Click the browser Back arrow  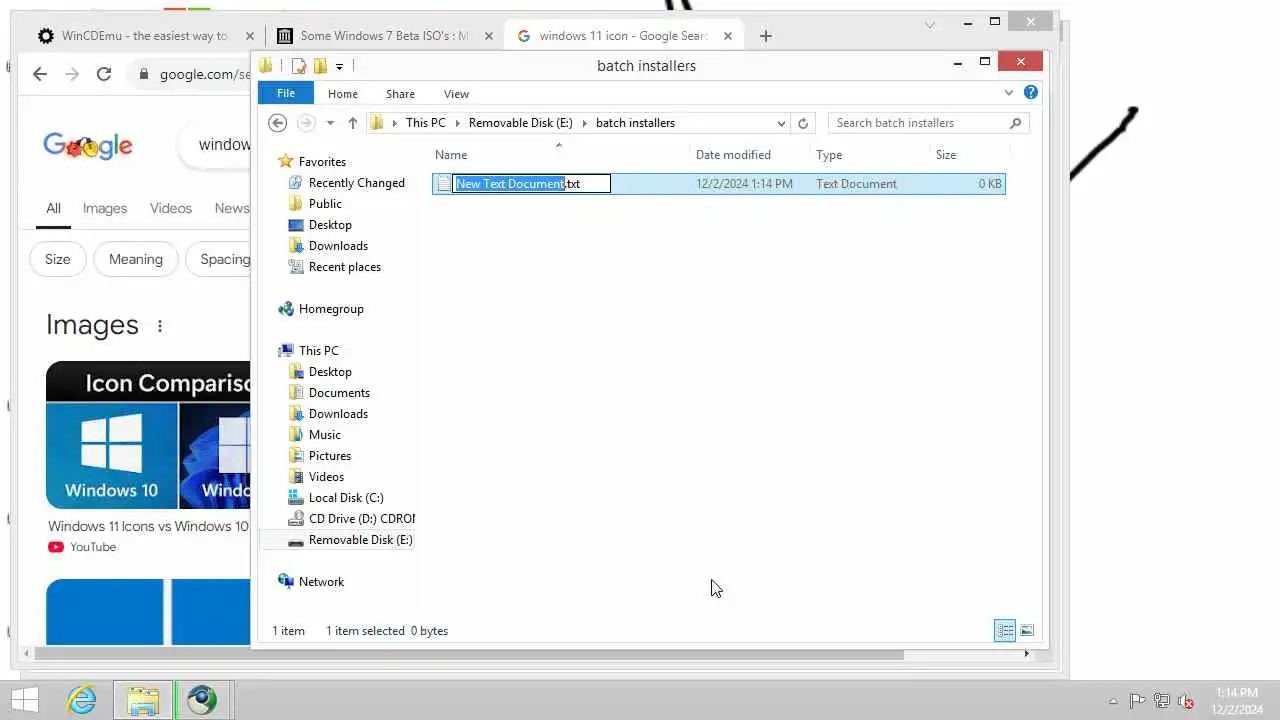(40, 74)
